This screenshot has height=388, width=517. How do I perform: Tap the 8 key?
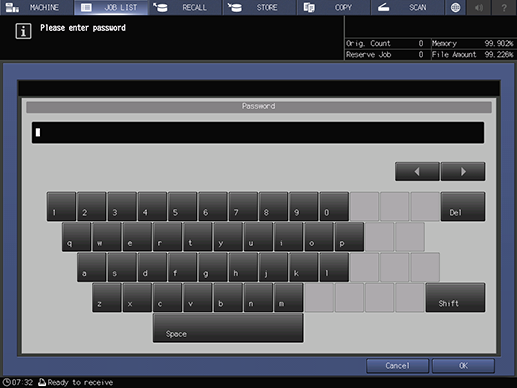[x=274, y=206]
